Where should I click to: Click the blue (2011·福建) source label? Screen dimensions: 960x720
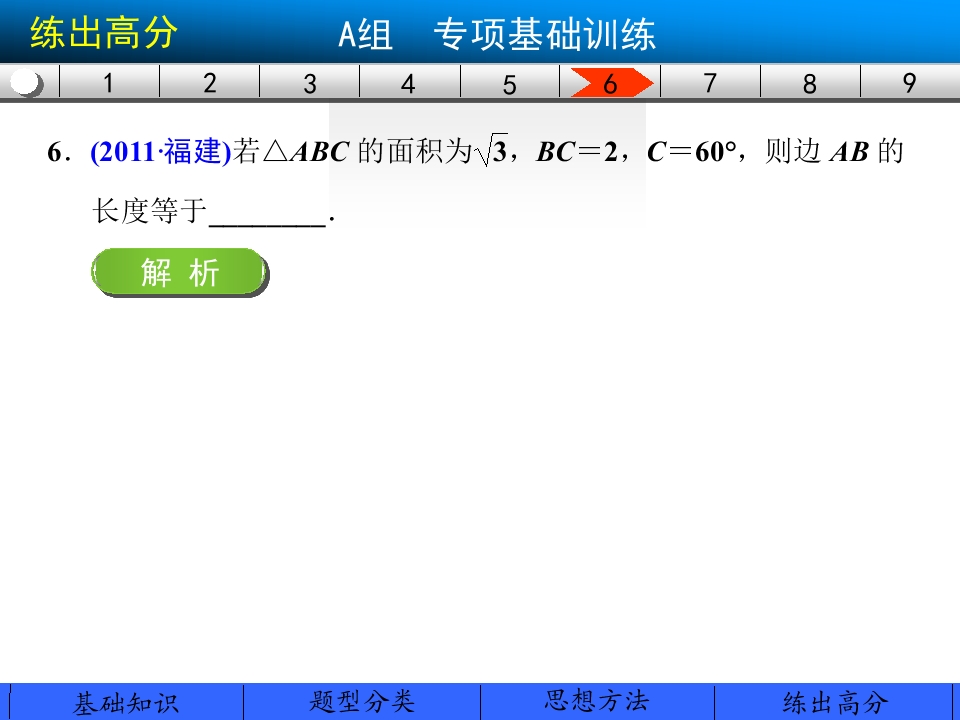[160, 151]
